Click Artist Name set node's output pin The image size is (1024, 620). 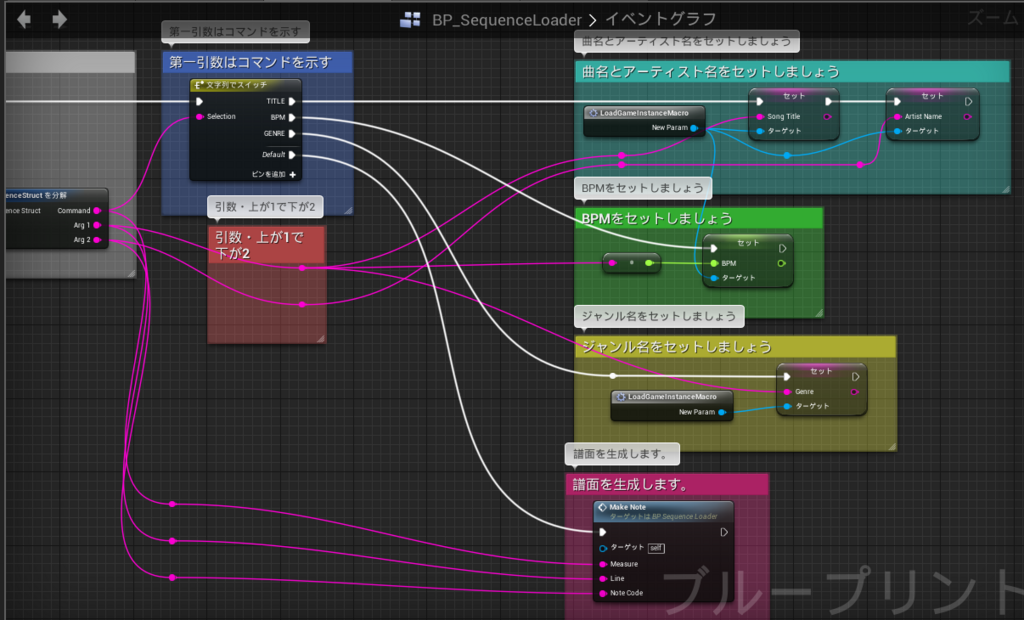click(x=967, y=117)
